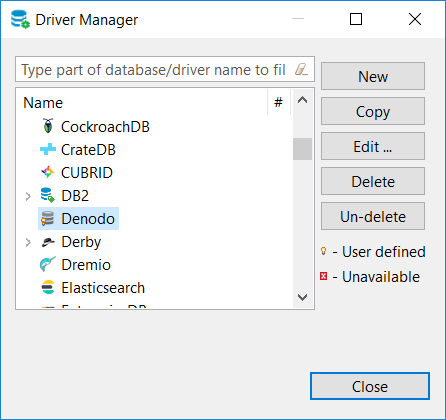446x420 pixels.
Task: Click the Copy driver button
Action: [373, 111]
